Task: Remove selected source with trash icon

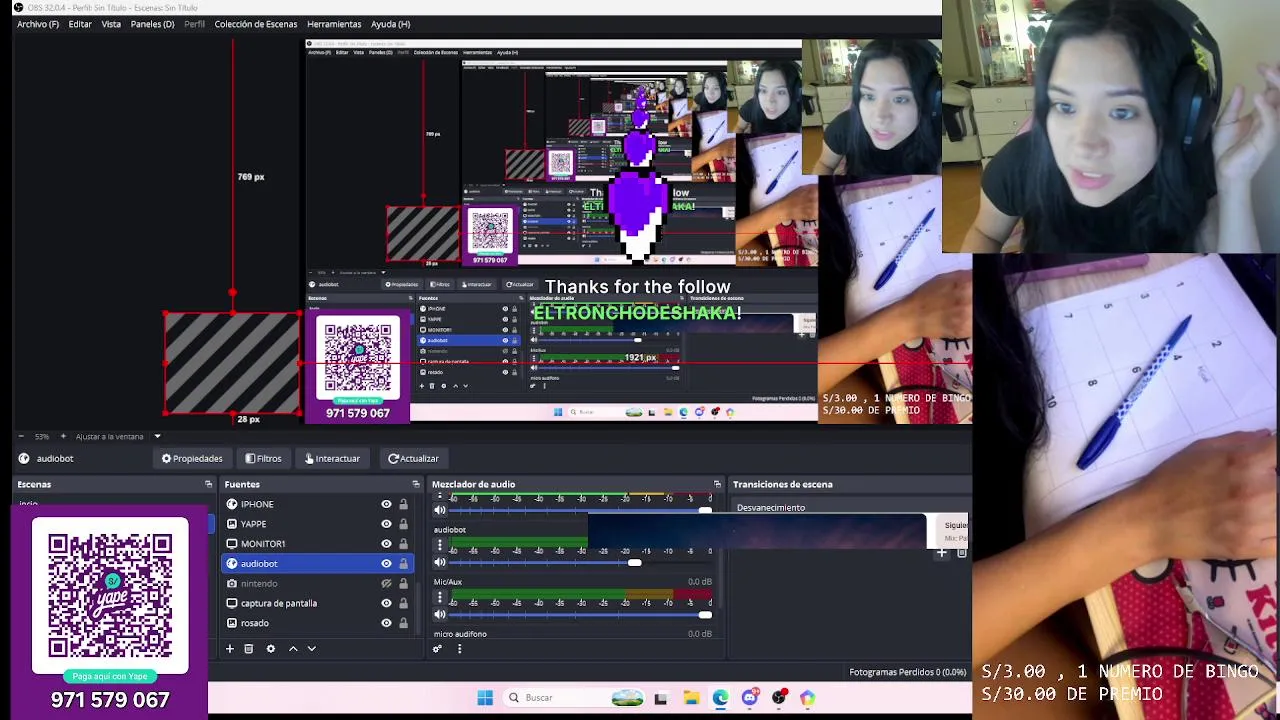Action: (249, 649)
